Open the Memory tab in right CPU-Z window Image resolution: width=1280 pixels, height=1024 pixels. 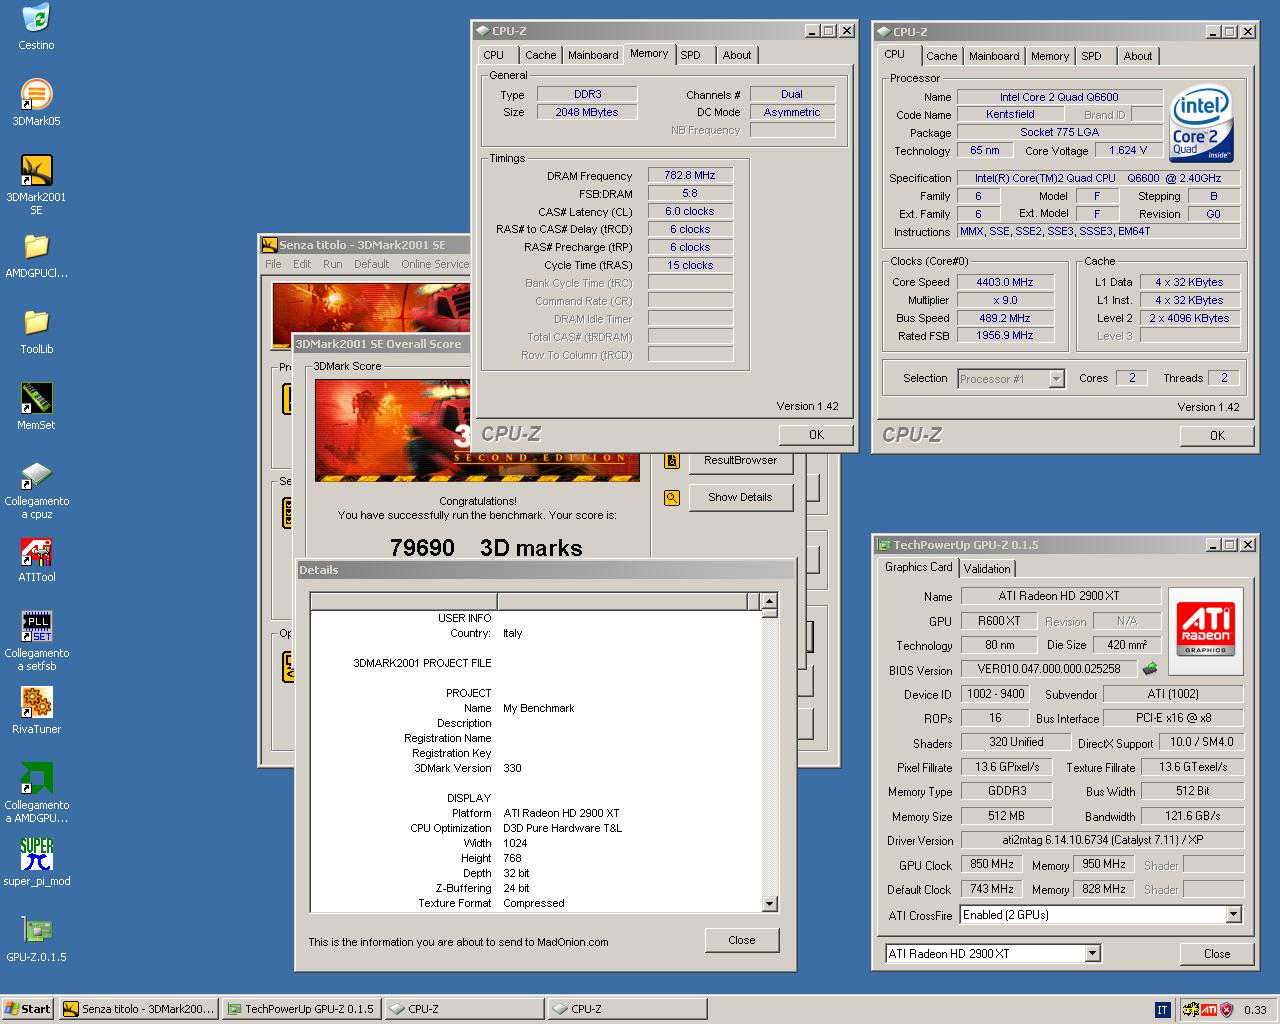pyautogui.click(x=1049, y=57)
